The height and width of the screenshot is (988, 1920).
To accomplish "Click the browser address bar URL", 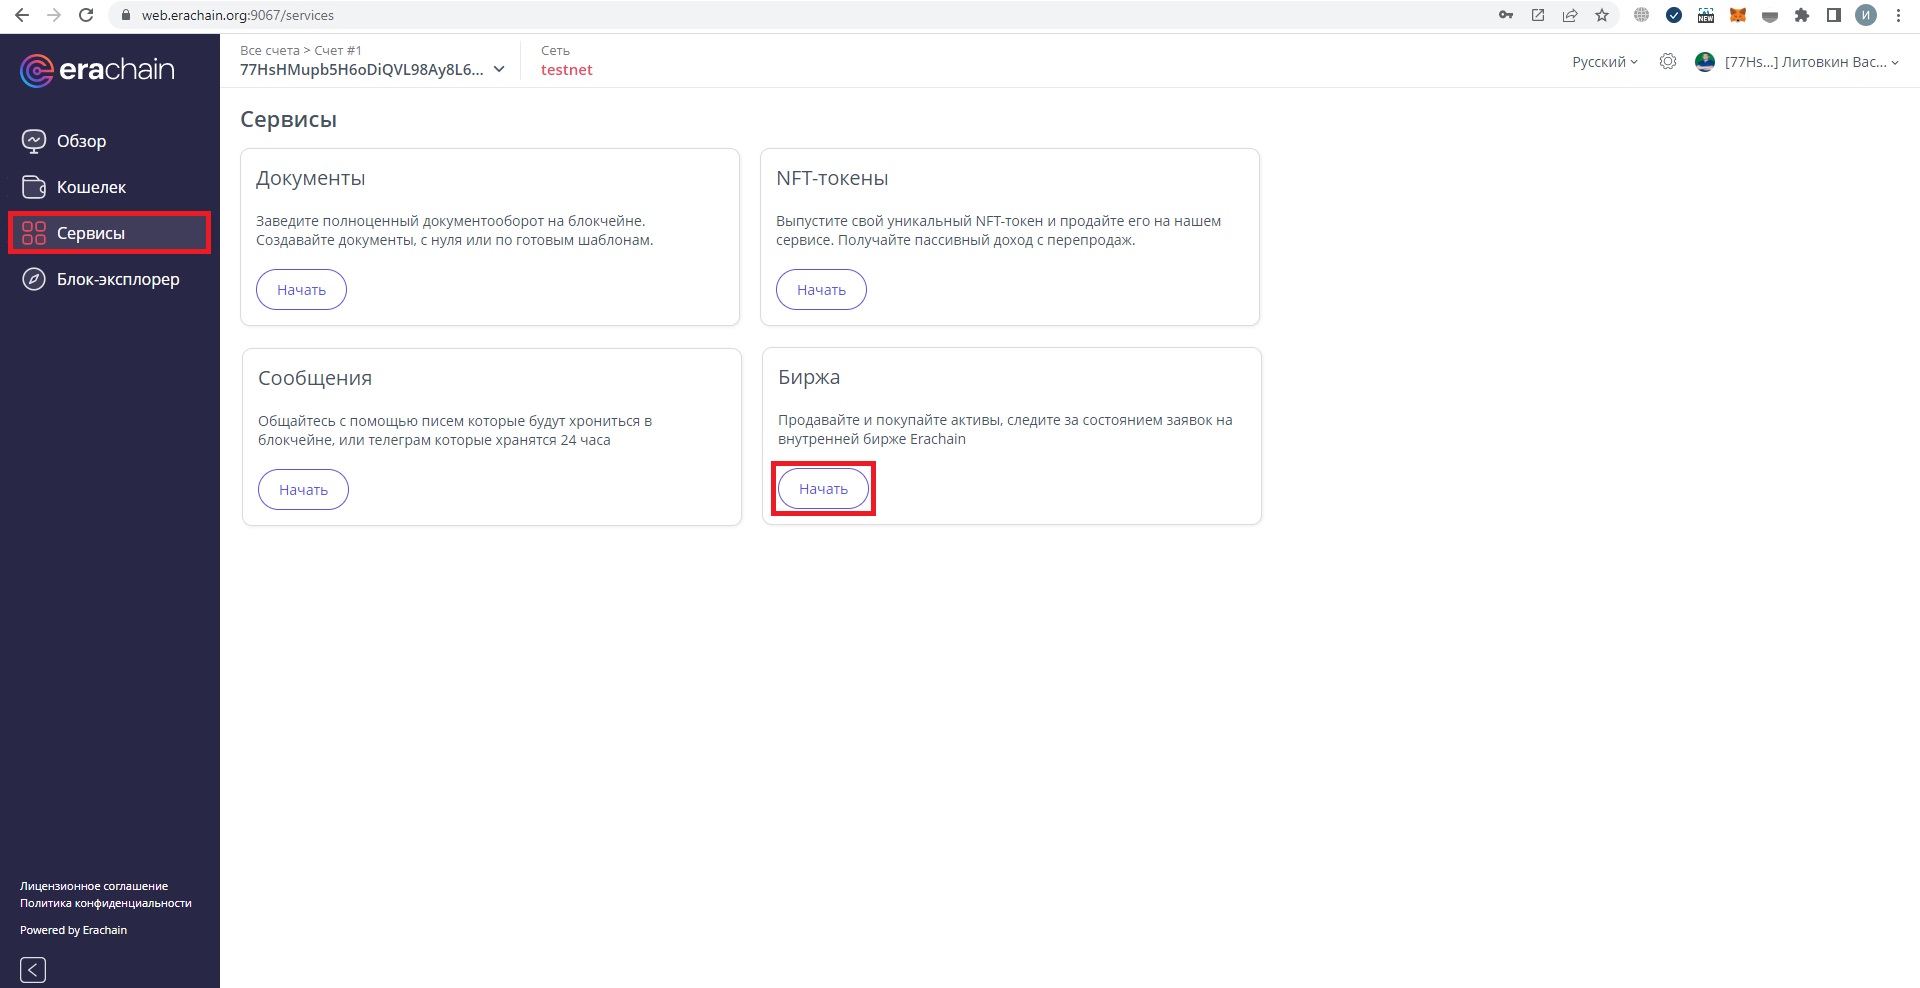I will [238, 15].
